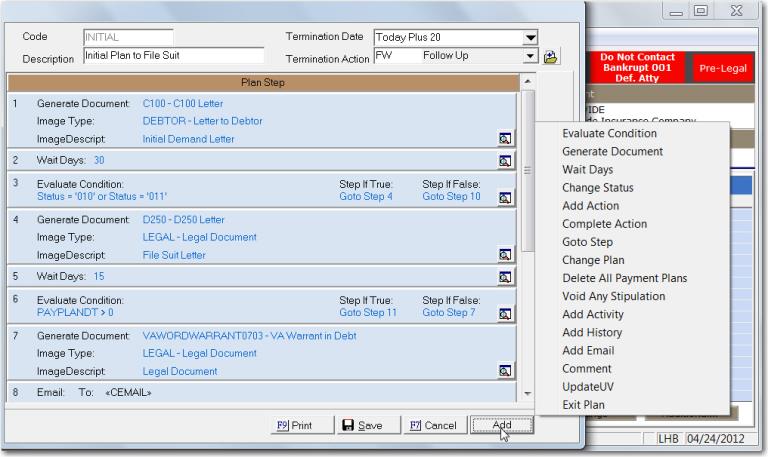Viewport: 768px width, 457px height.
Task: Open the Termination Action dropdown arrow
Action: [530, 57]
